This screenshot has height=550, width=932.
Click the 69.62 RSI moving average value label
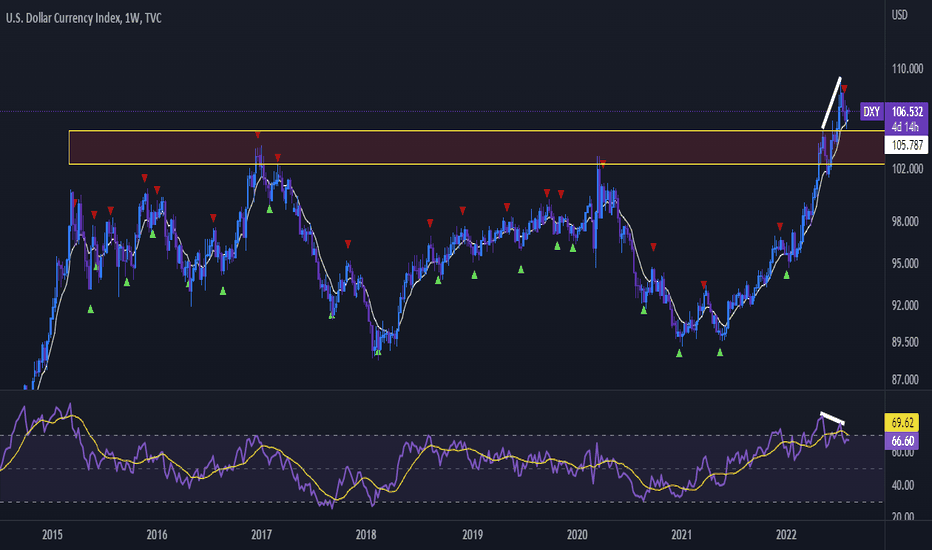902,423
